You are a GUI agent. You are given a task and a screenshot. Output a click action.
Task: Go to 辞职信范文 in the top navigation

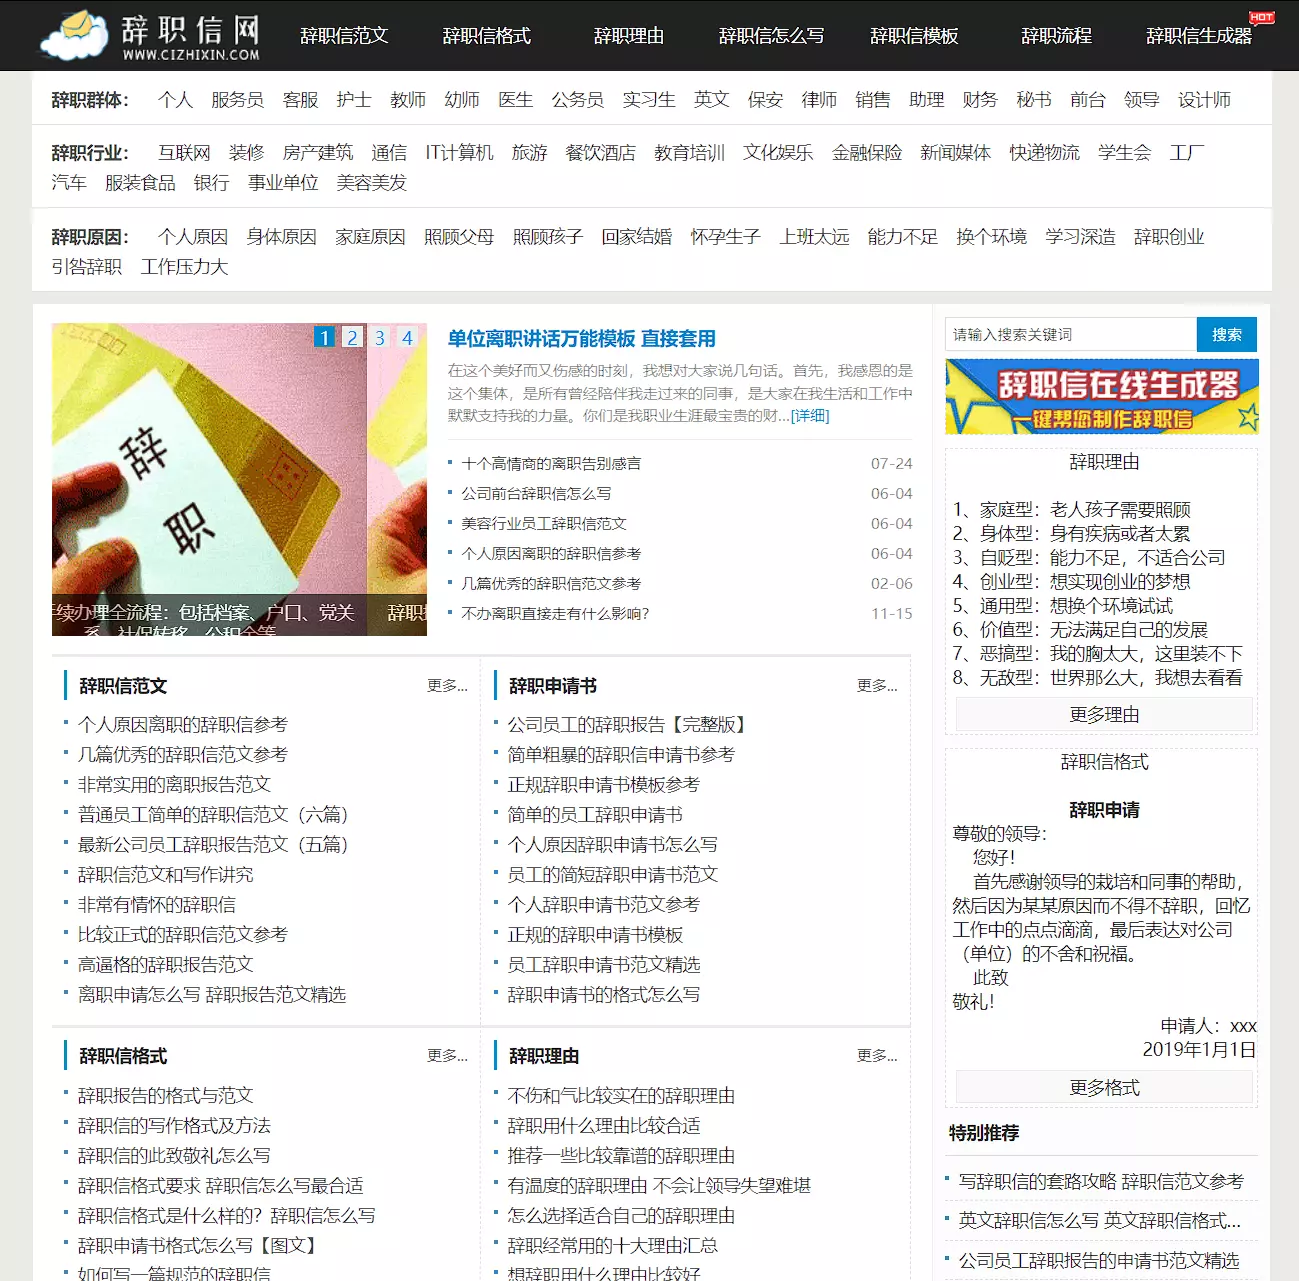coord(344,36)
